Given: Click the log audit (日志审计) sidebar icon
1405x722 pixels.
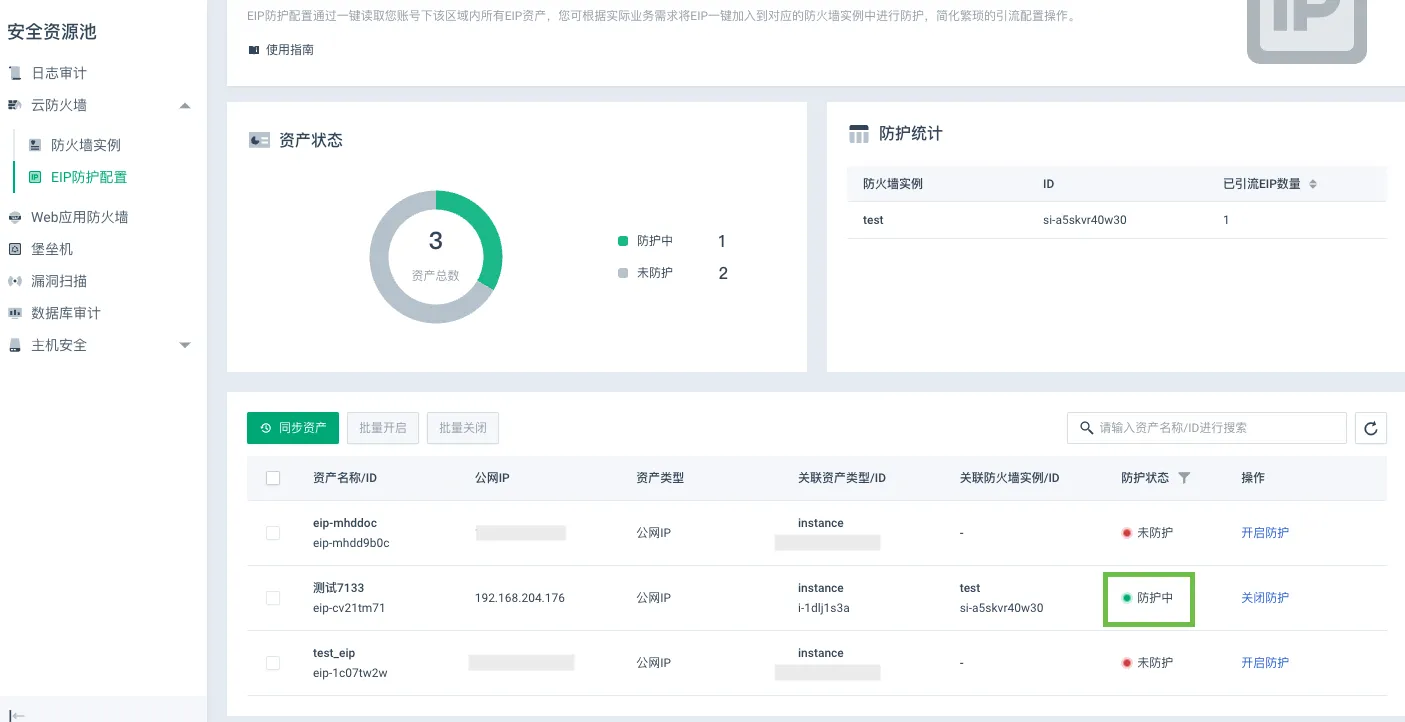Looking at the screenshot, I should point(15,73).
